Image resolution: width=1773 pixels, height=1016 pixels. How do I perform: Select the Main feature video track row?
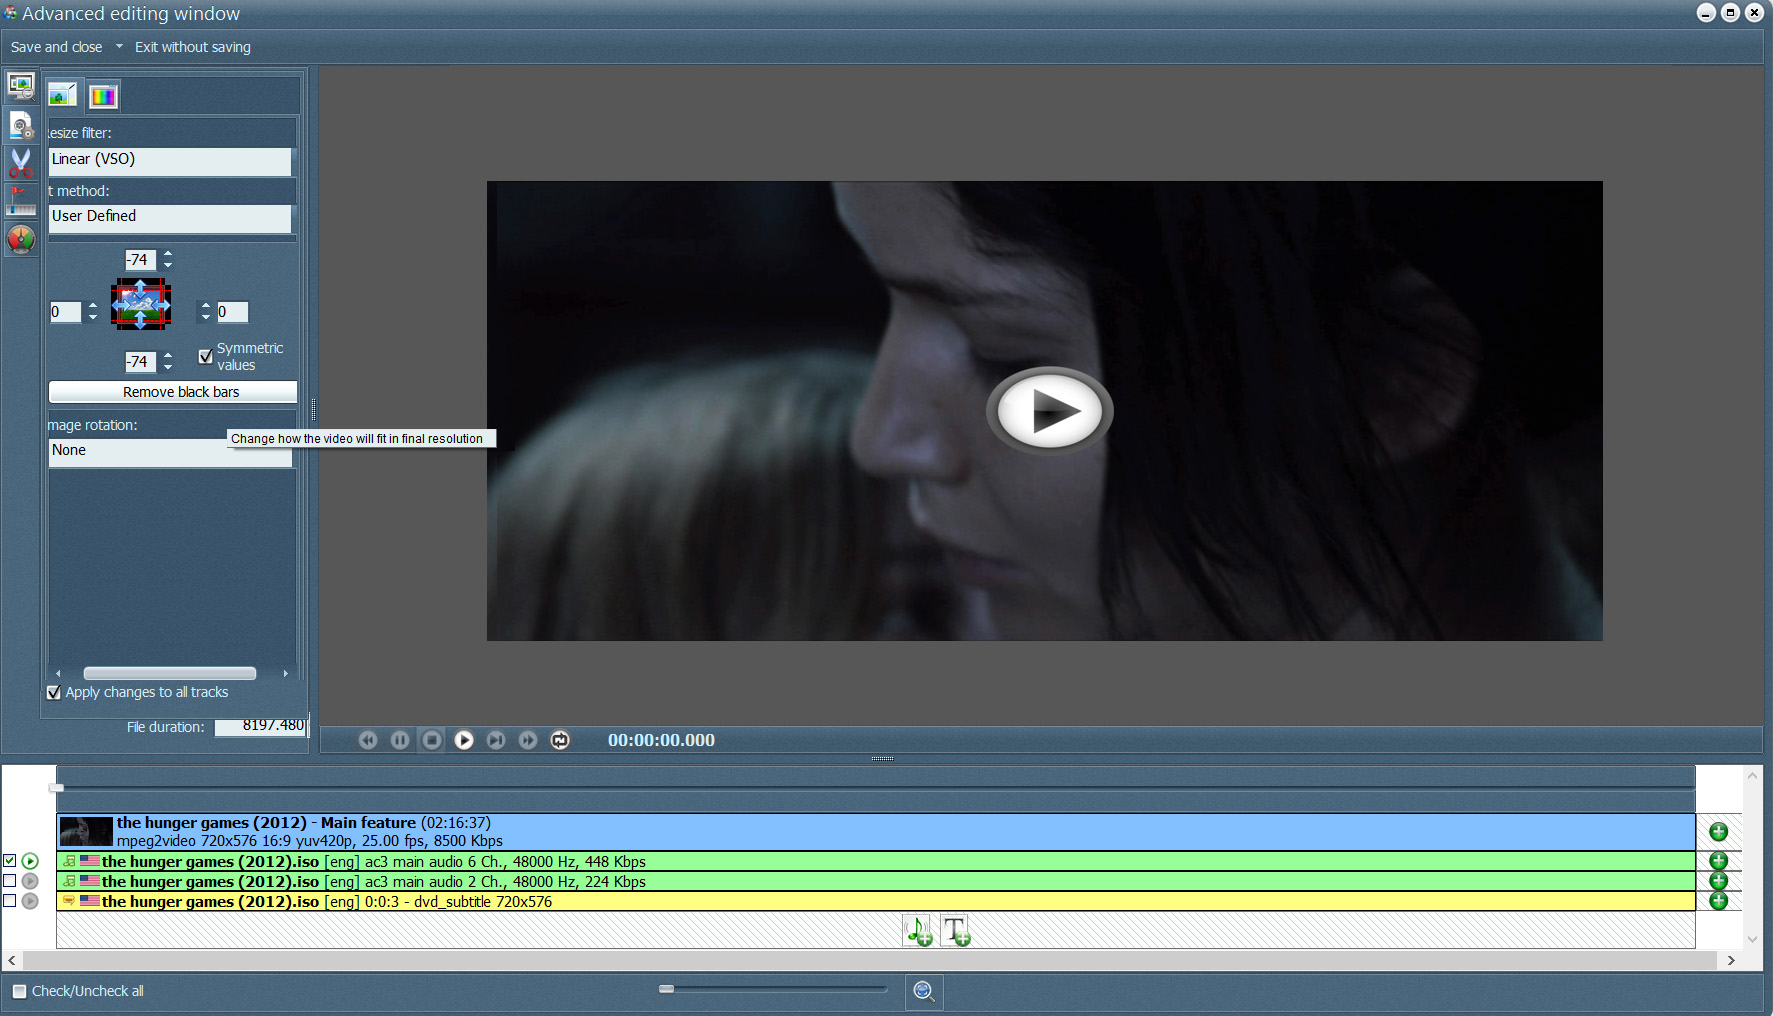click(876, 832)
